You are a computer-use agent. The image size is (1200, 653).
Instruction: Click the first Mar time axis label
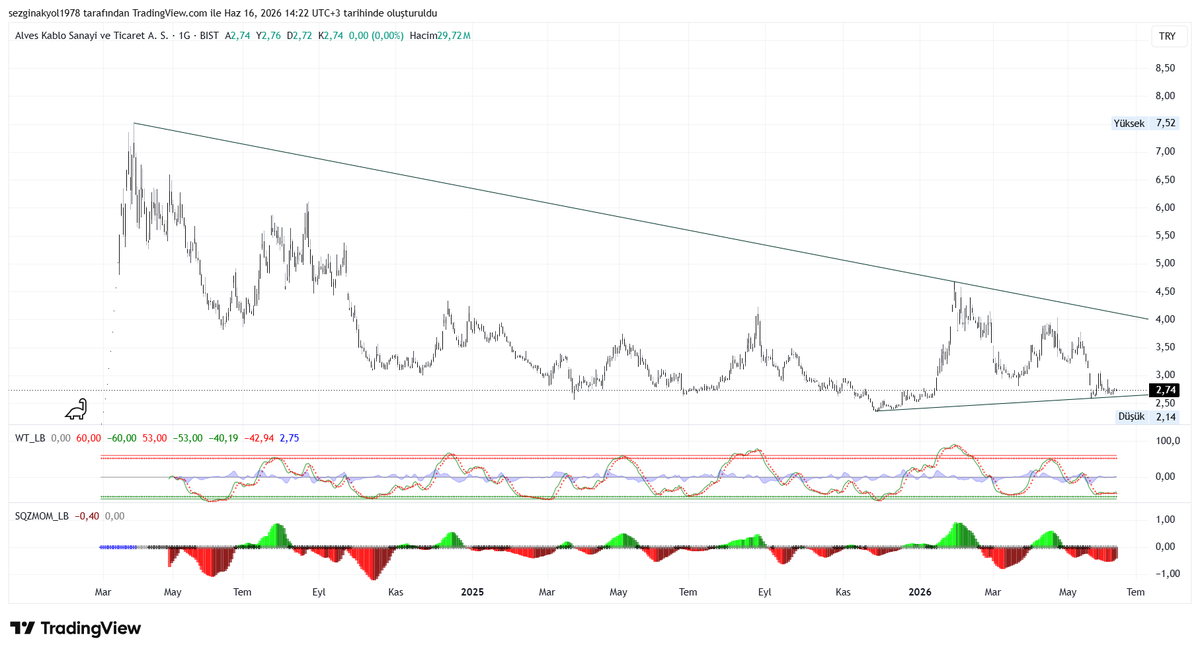[103, 592]
